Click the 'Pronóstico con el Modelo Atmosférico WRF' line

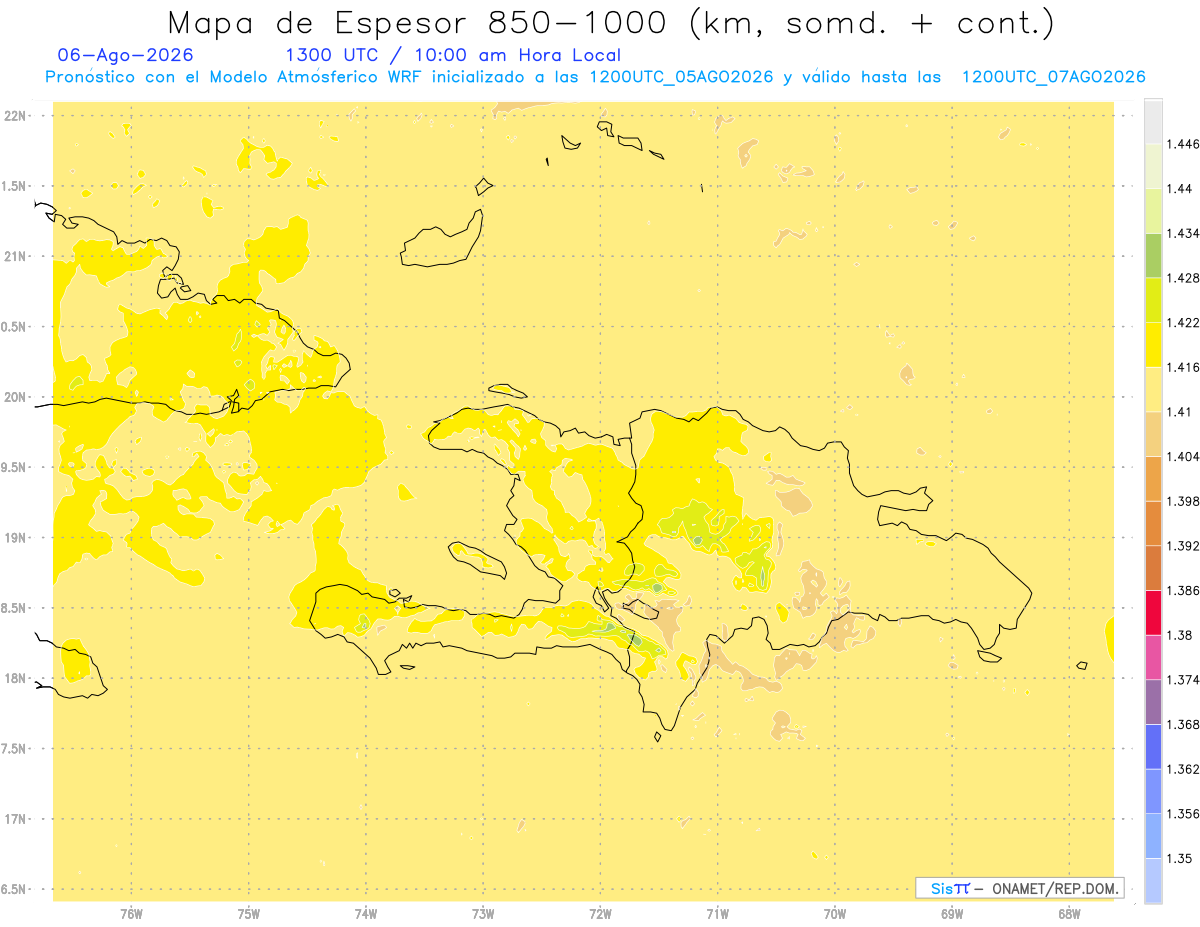(x=235, y=77)
